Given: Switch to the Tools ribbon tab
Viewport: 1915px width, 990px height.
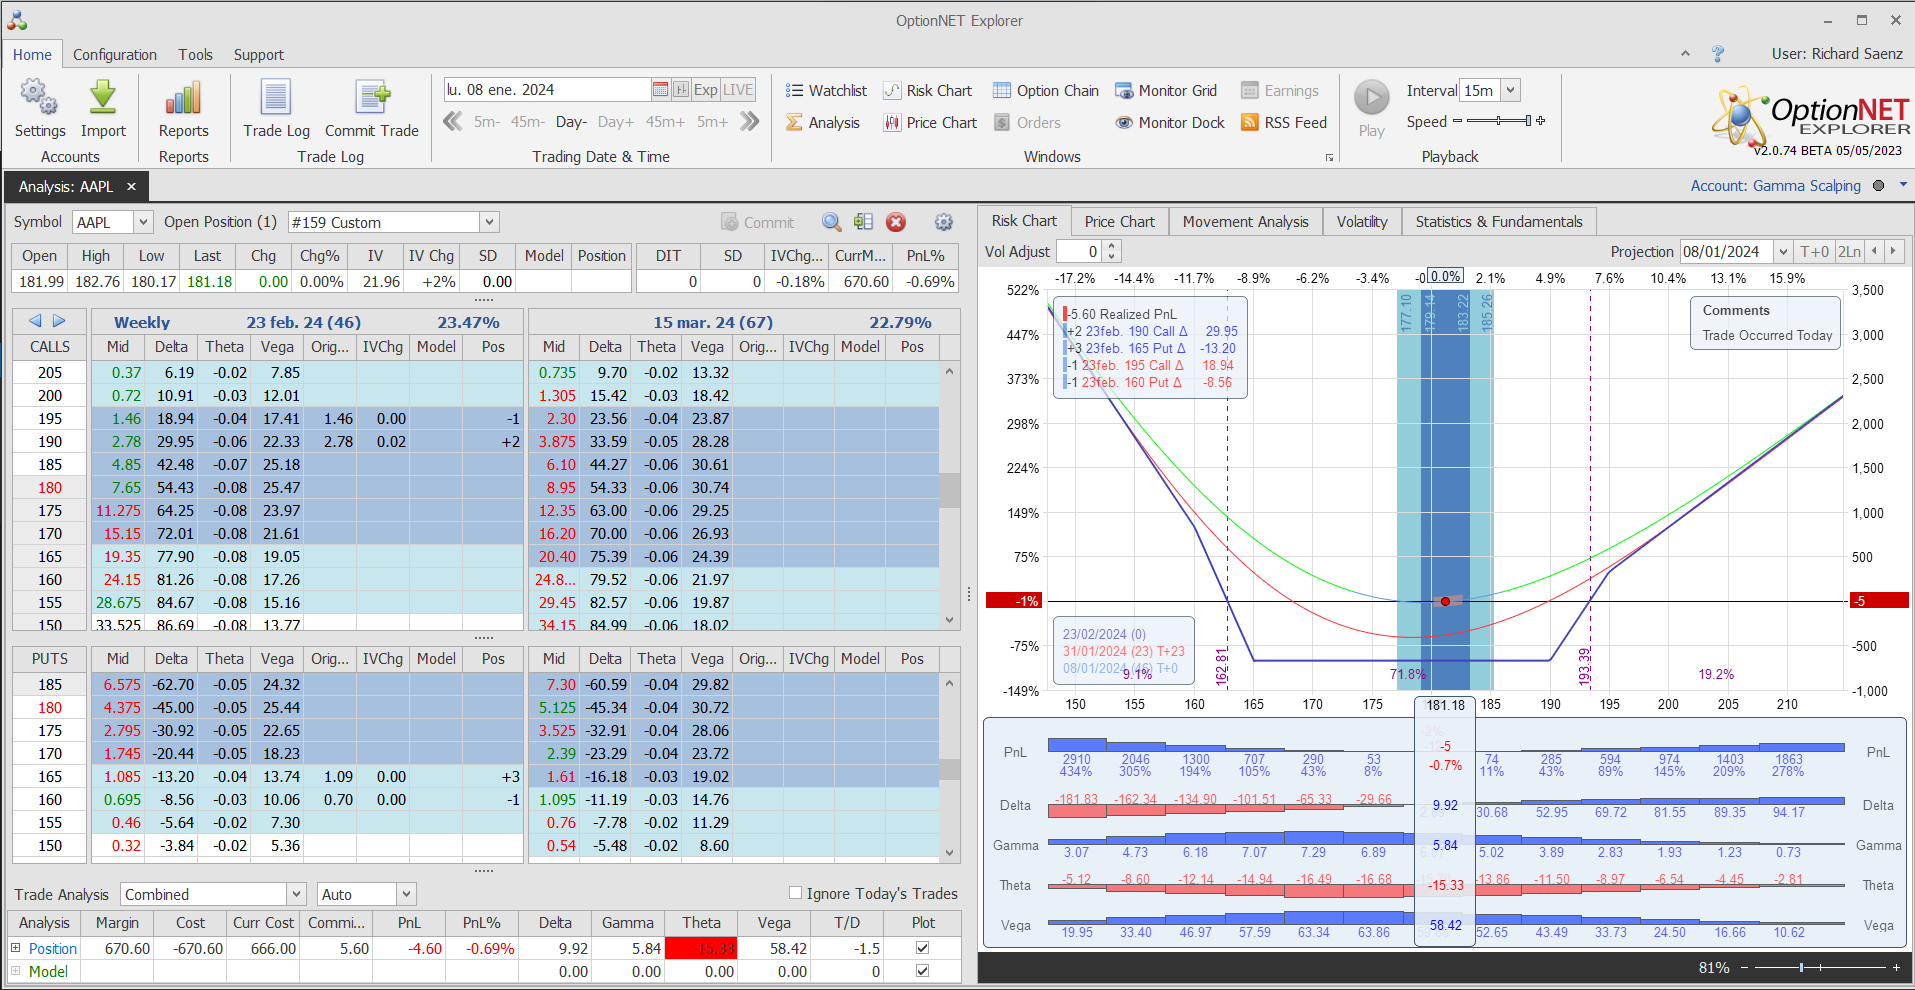Looking at the screenshot, I should click(x=196, y=55).
